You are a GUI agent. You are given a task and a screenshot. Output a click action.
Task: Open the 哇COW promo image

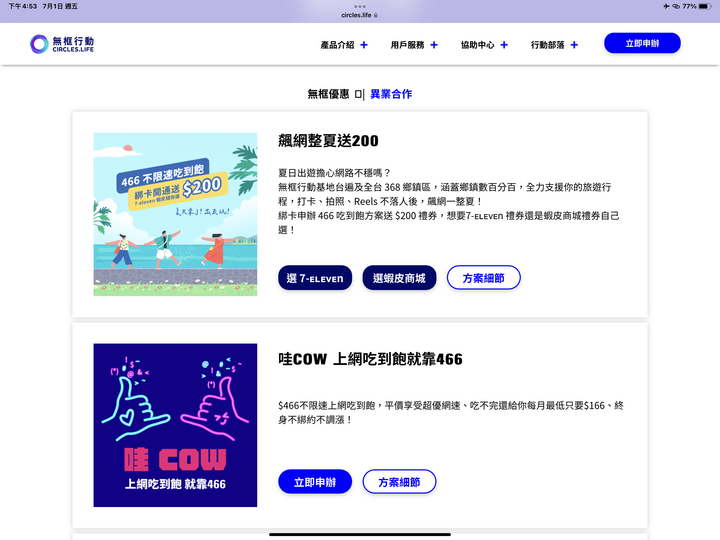[x=175, y=425]
